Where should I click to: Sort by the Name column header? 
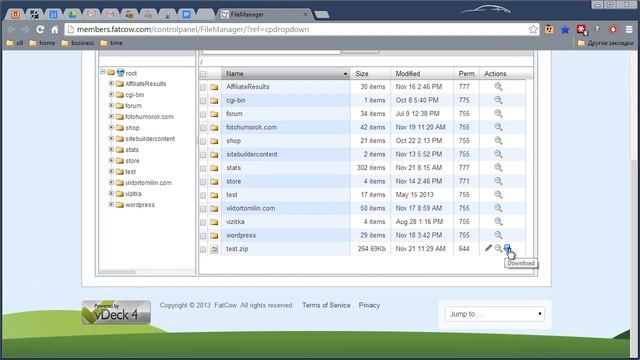[286, 73]
